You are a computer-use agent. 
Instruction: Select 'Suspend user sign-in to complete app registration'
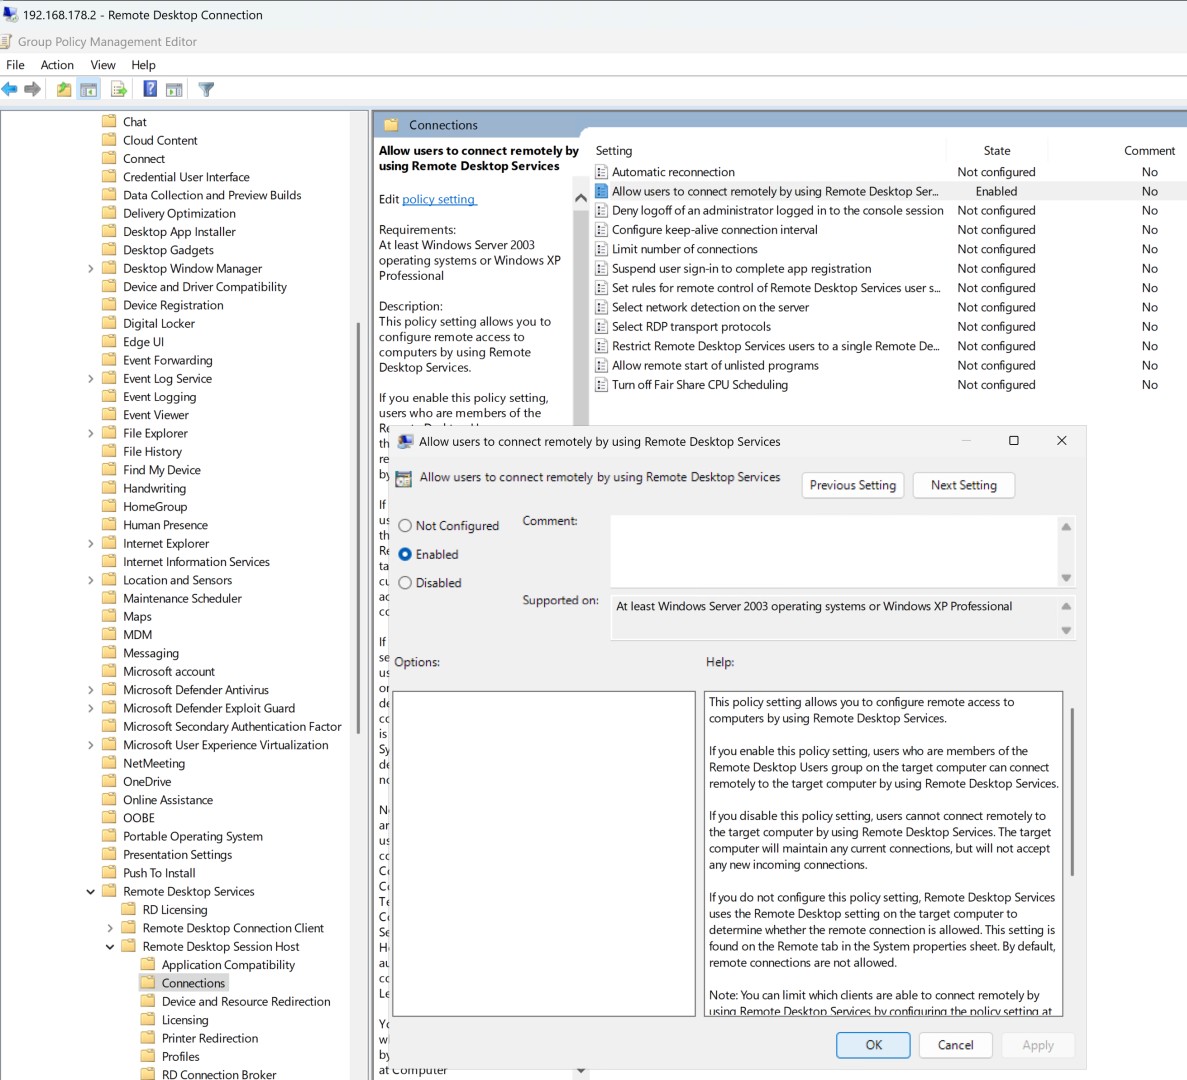tap(741, 269)
